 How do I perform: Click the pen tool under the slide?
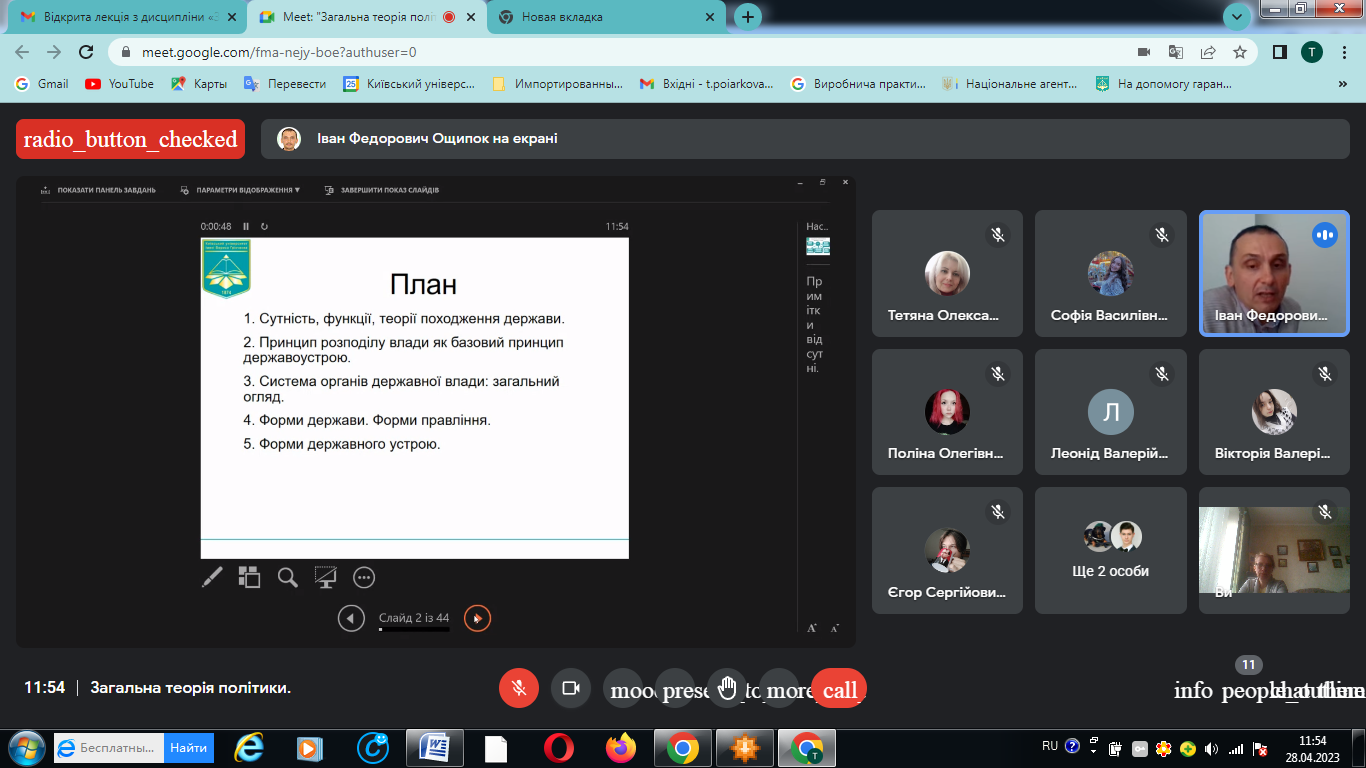point(212,577)
